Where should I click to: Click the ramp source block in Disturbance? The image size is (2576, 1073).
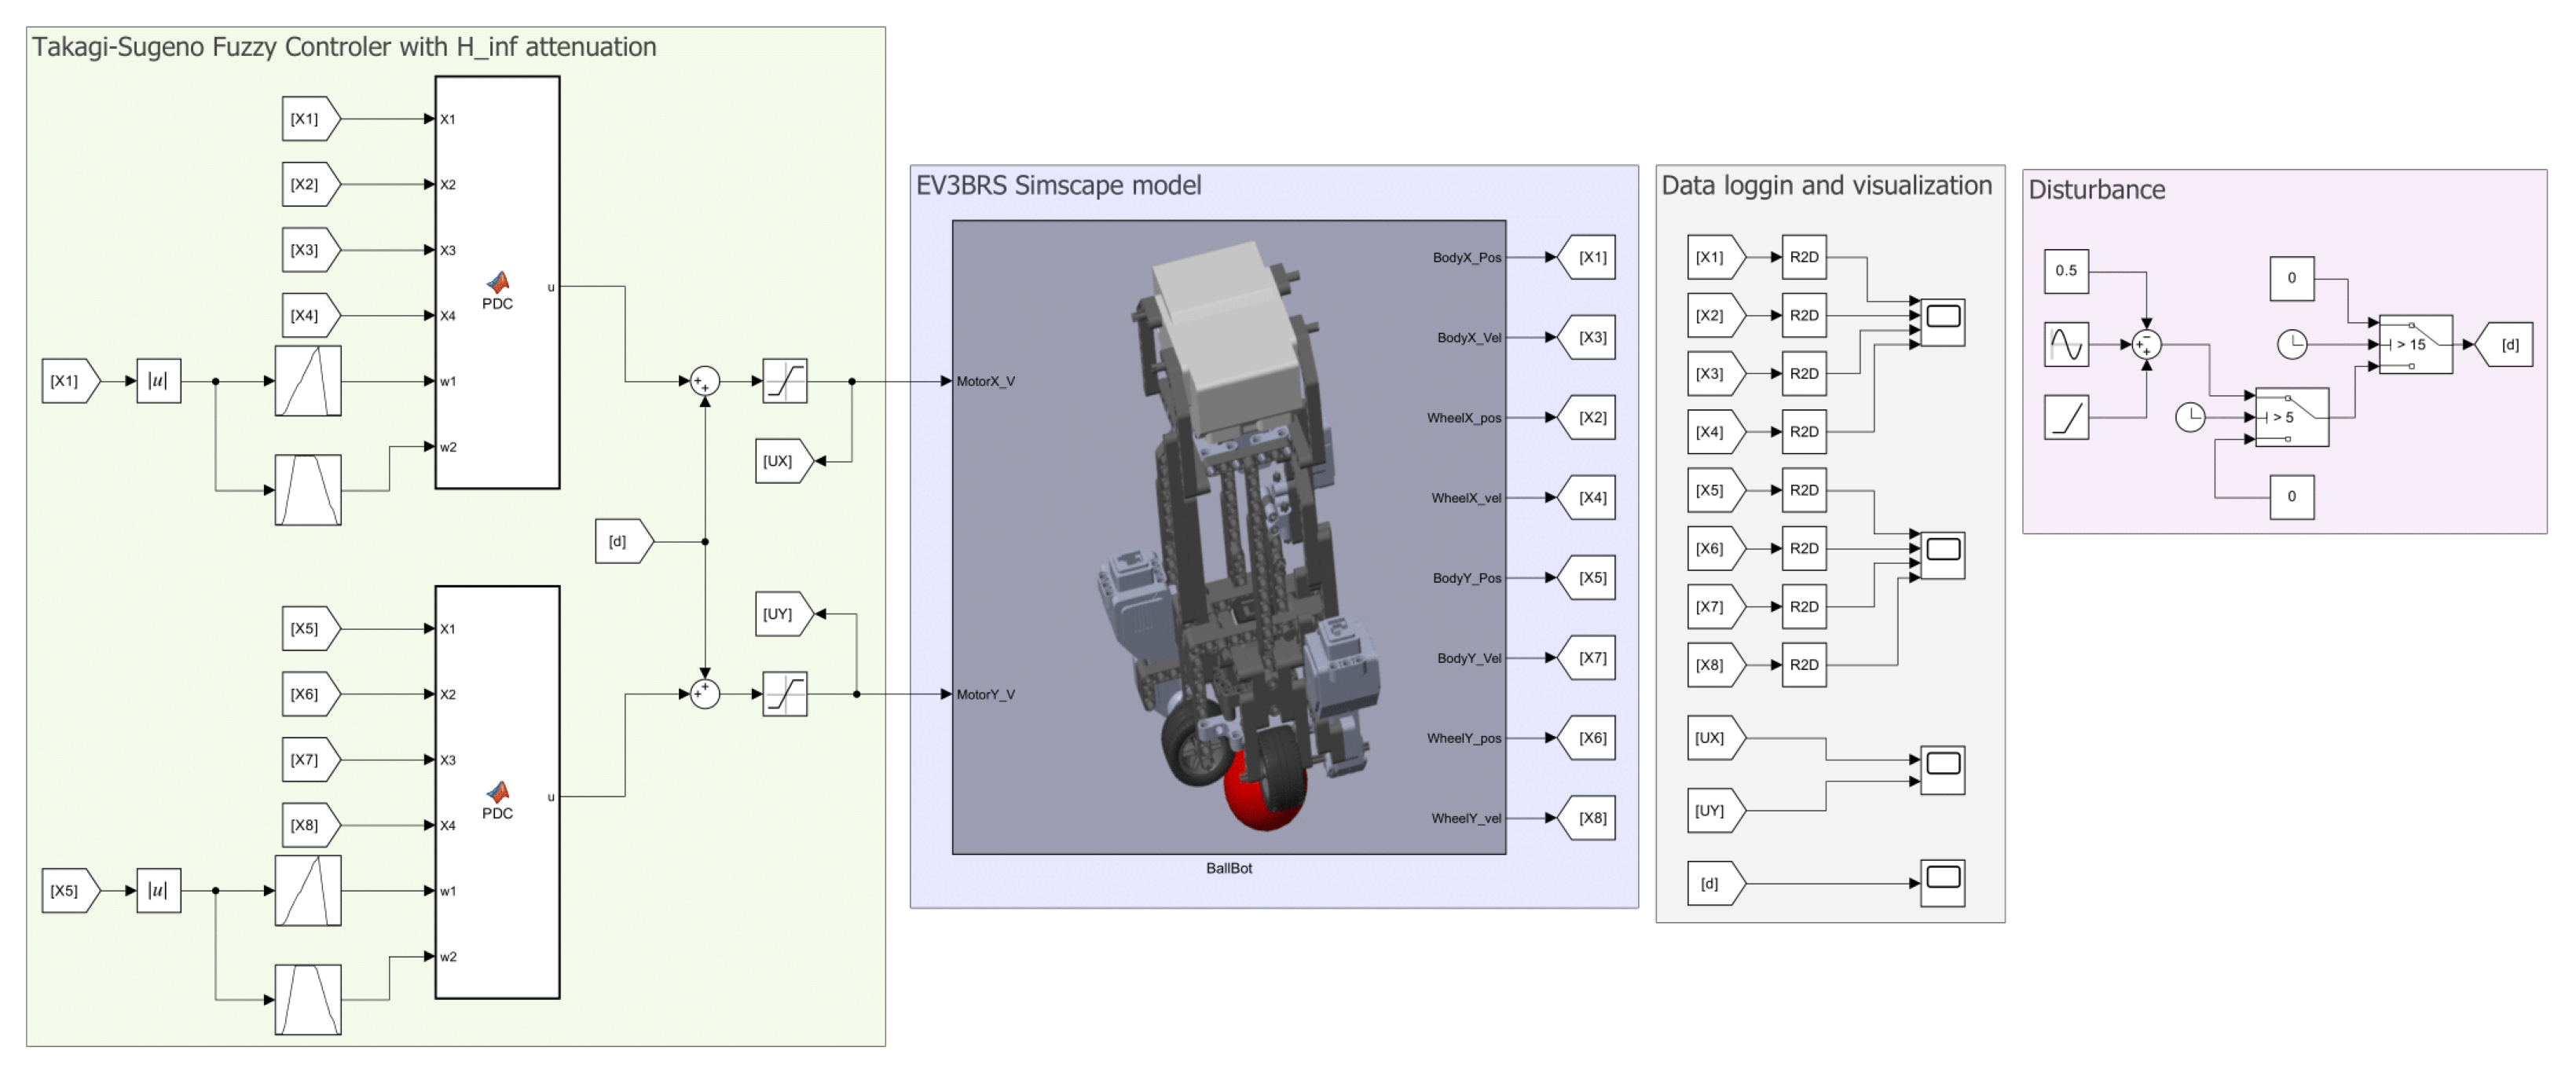click(2066, 417)
